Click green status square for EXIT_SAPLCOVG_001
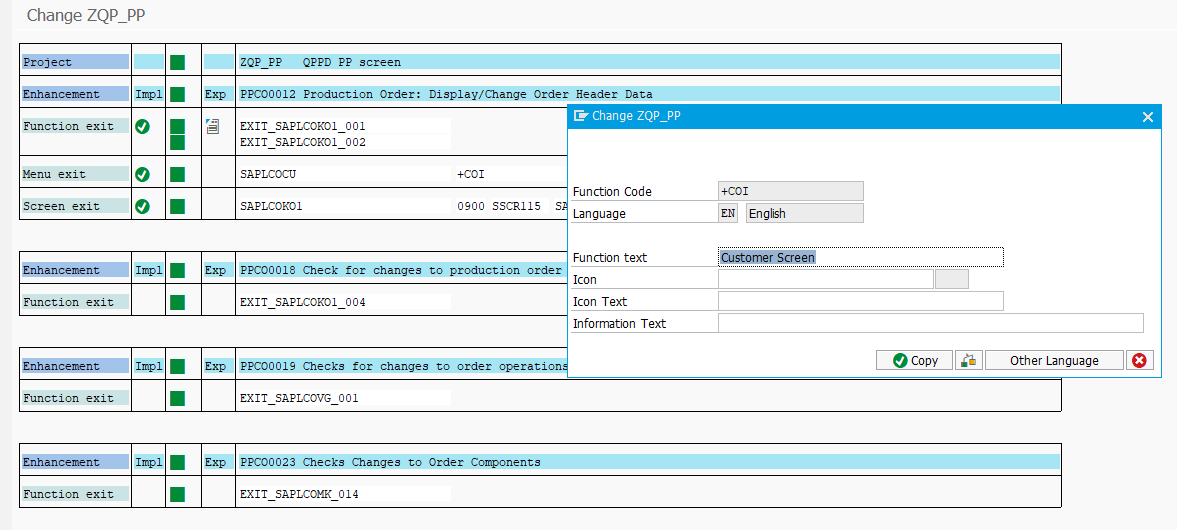The image size is (1177, 530). point(177,398)
